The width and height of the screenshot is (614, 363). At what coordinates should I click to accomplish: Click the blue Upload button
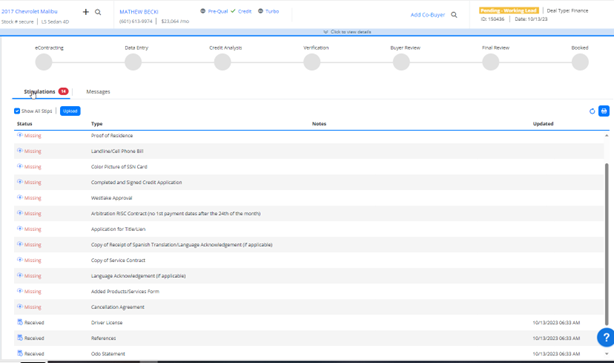70,111
